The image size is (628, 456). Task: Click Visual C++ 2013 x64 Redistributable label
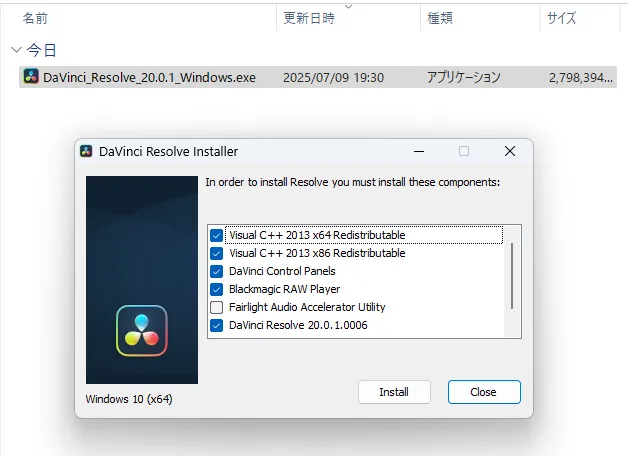317,235
